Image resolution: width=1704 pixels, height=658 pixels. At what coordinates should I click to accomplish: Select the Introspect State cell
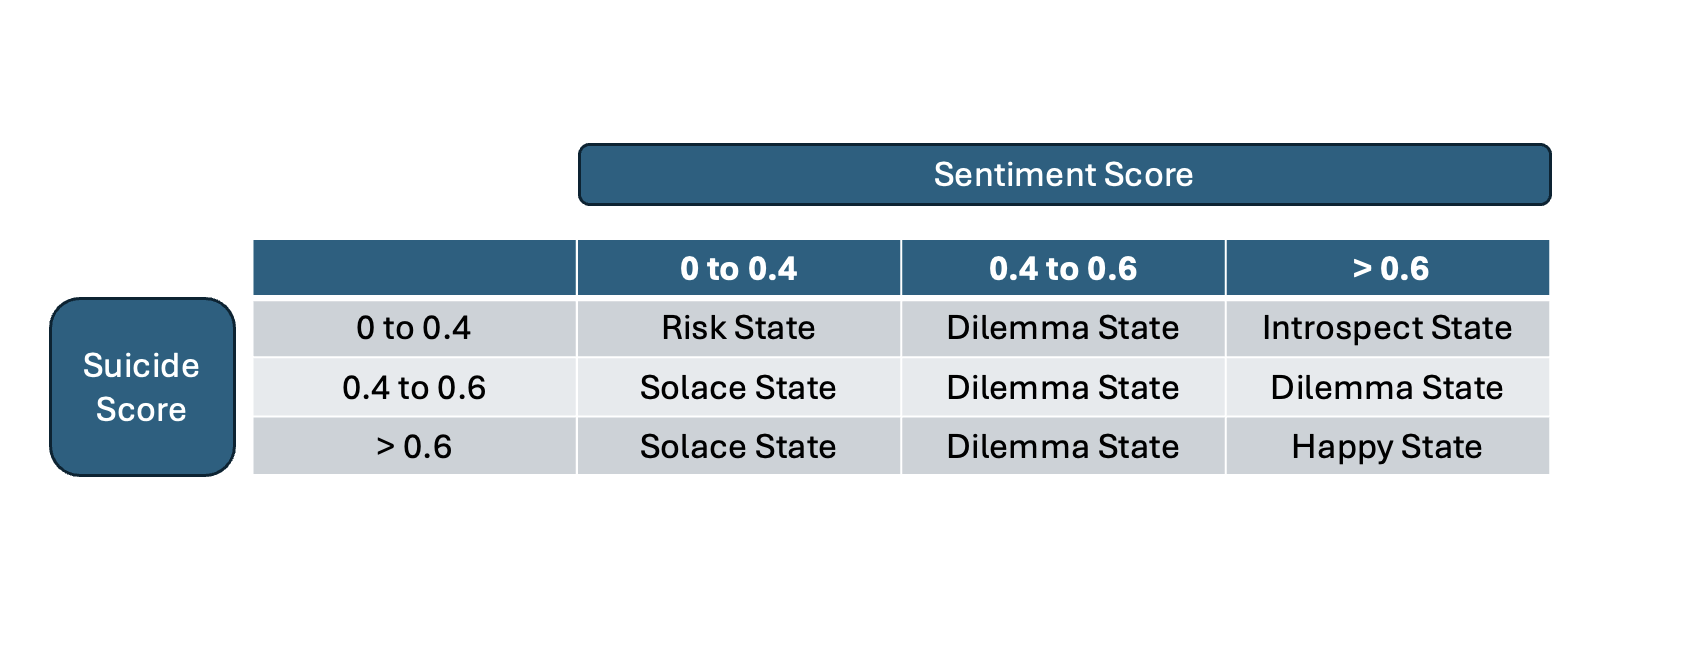1387,328
